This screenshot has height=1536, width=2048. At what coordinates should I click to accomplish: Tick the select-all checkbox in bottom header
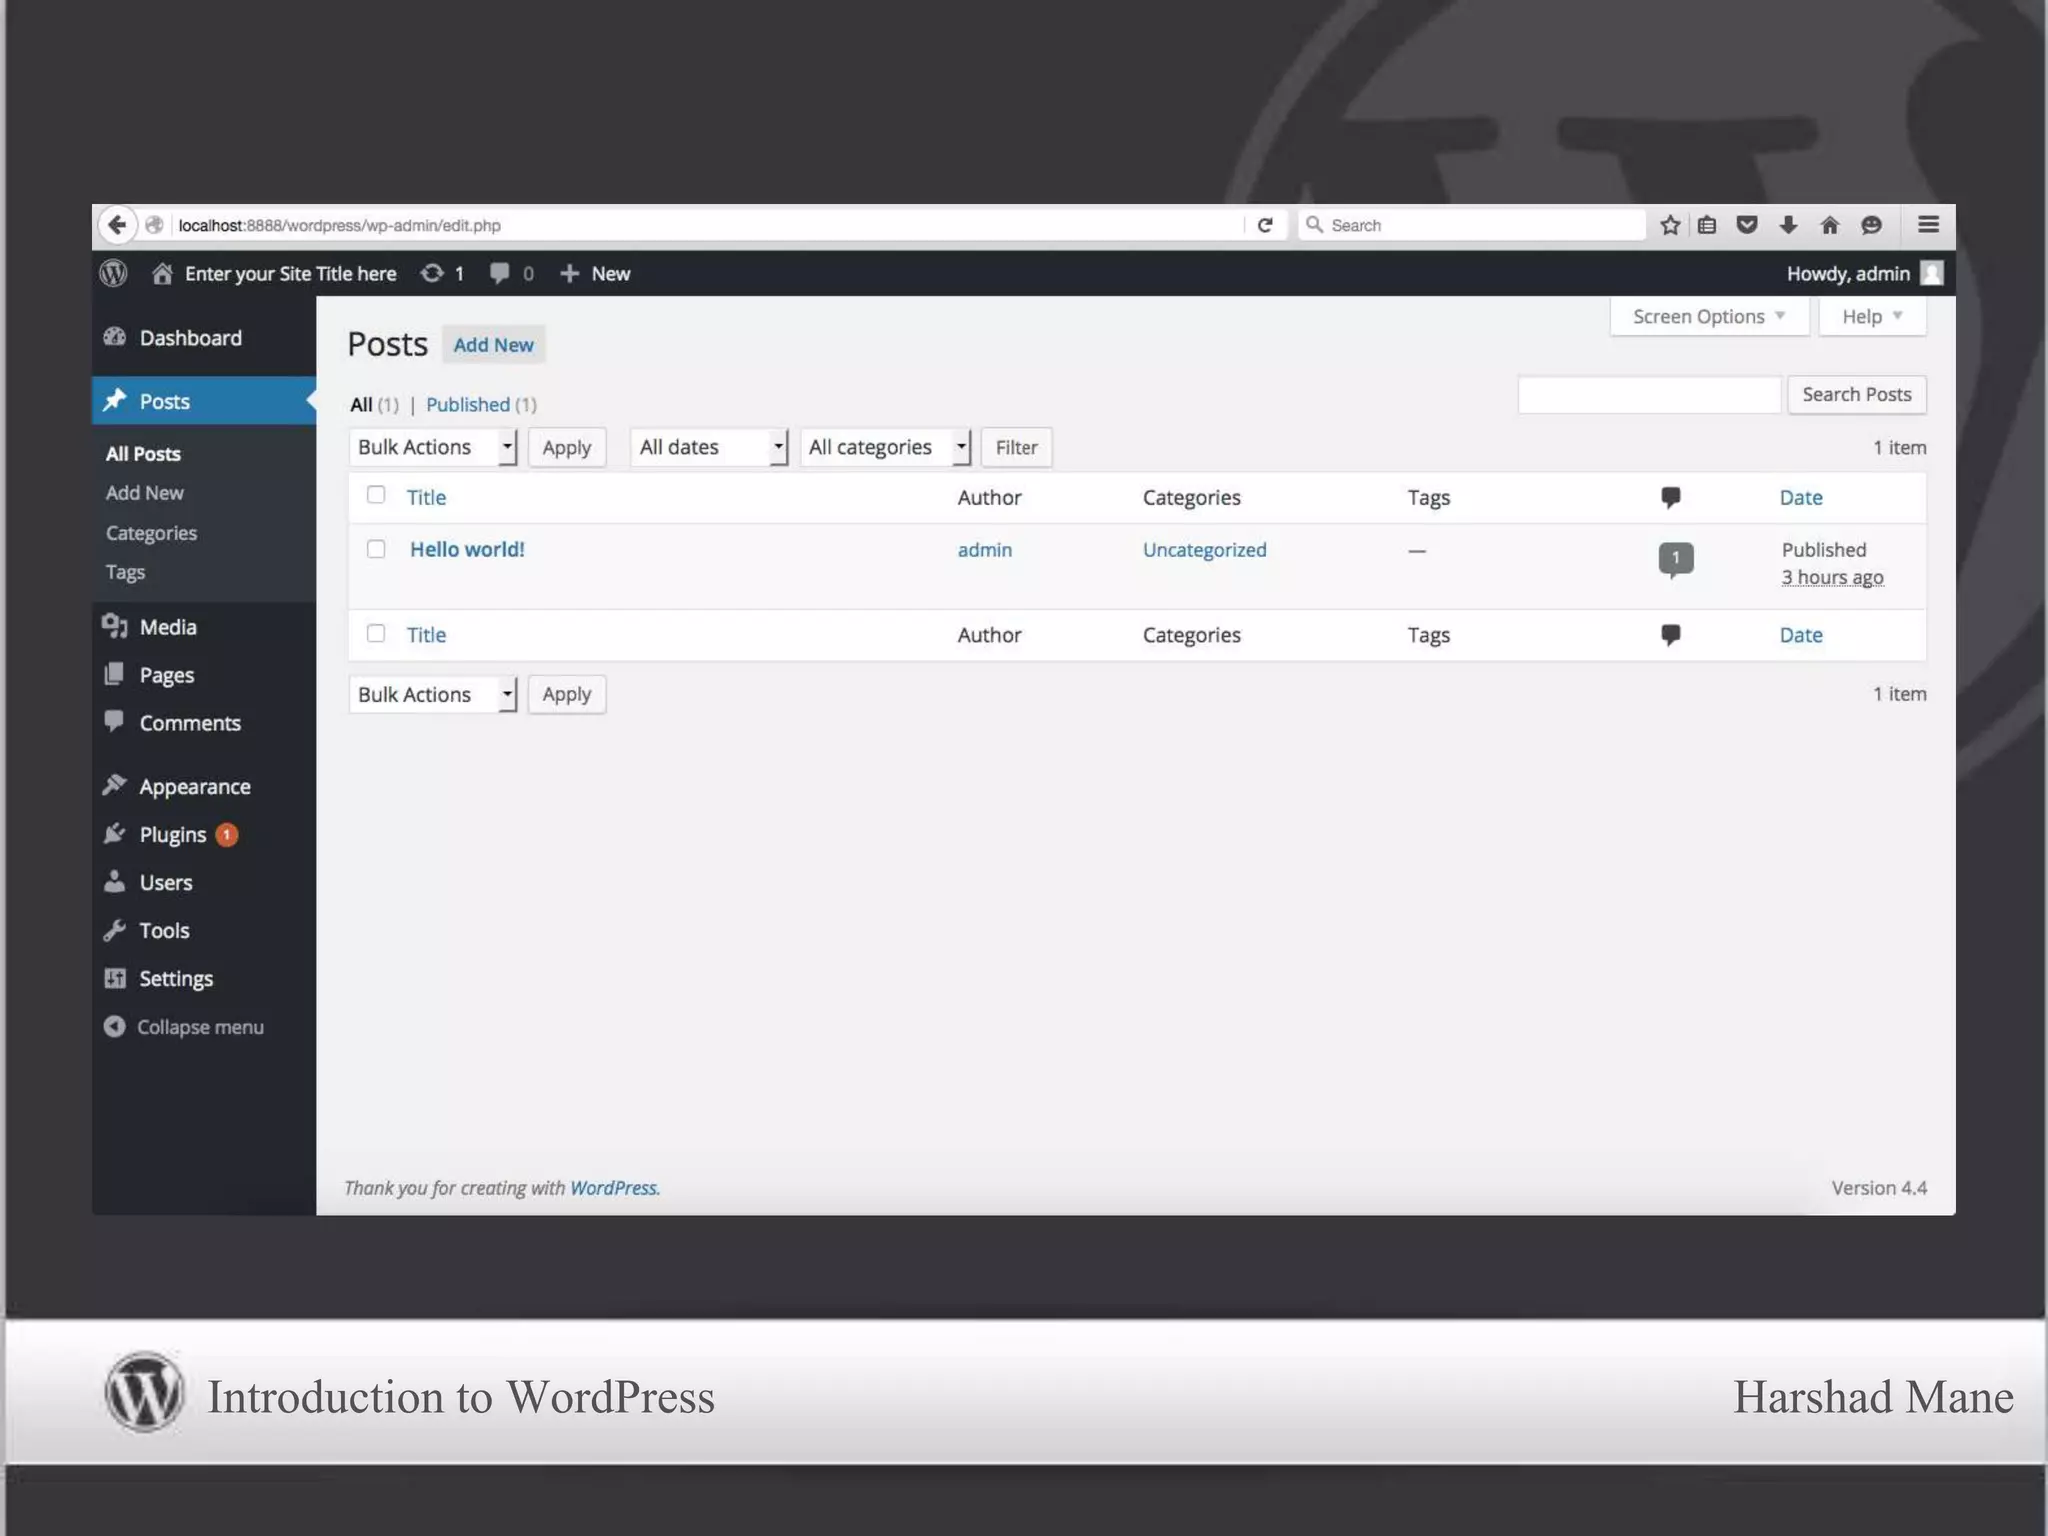(376, 633)
